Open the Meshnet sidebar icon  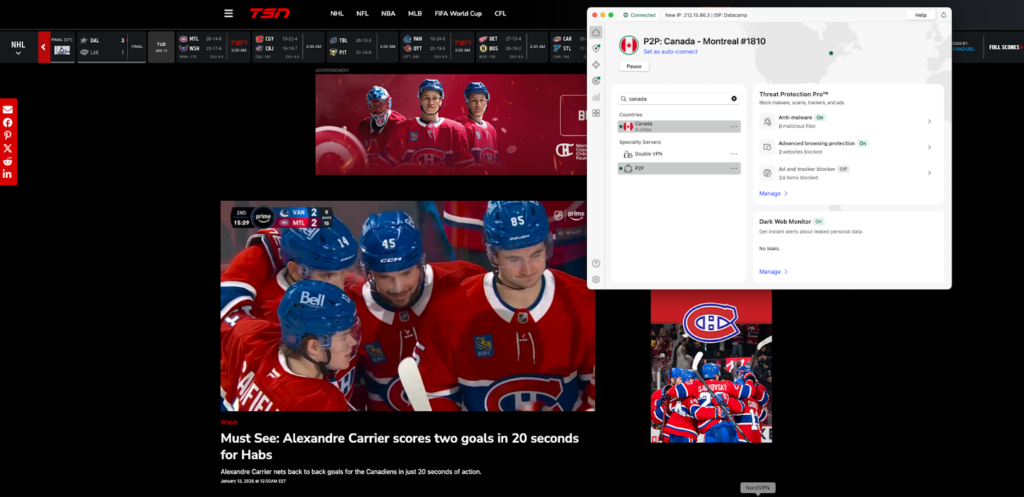point(596,65)
